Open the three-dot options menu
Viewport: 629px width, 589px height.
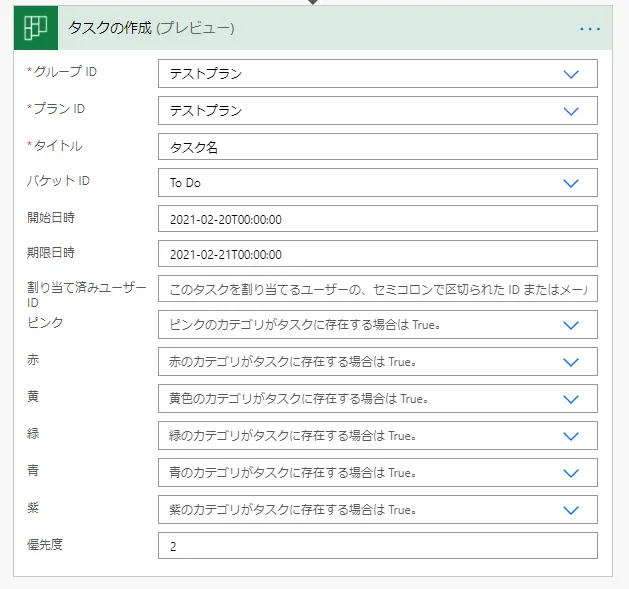(x=590, y=28)
